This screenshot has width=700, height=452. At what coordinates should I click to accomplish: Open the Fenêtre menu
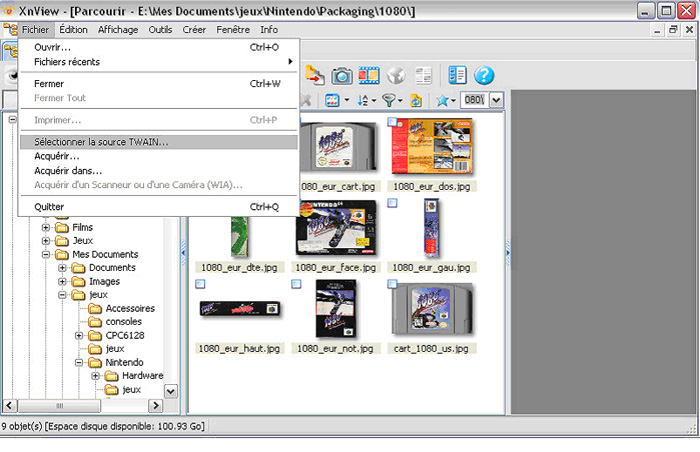(233, 29)
